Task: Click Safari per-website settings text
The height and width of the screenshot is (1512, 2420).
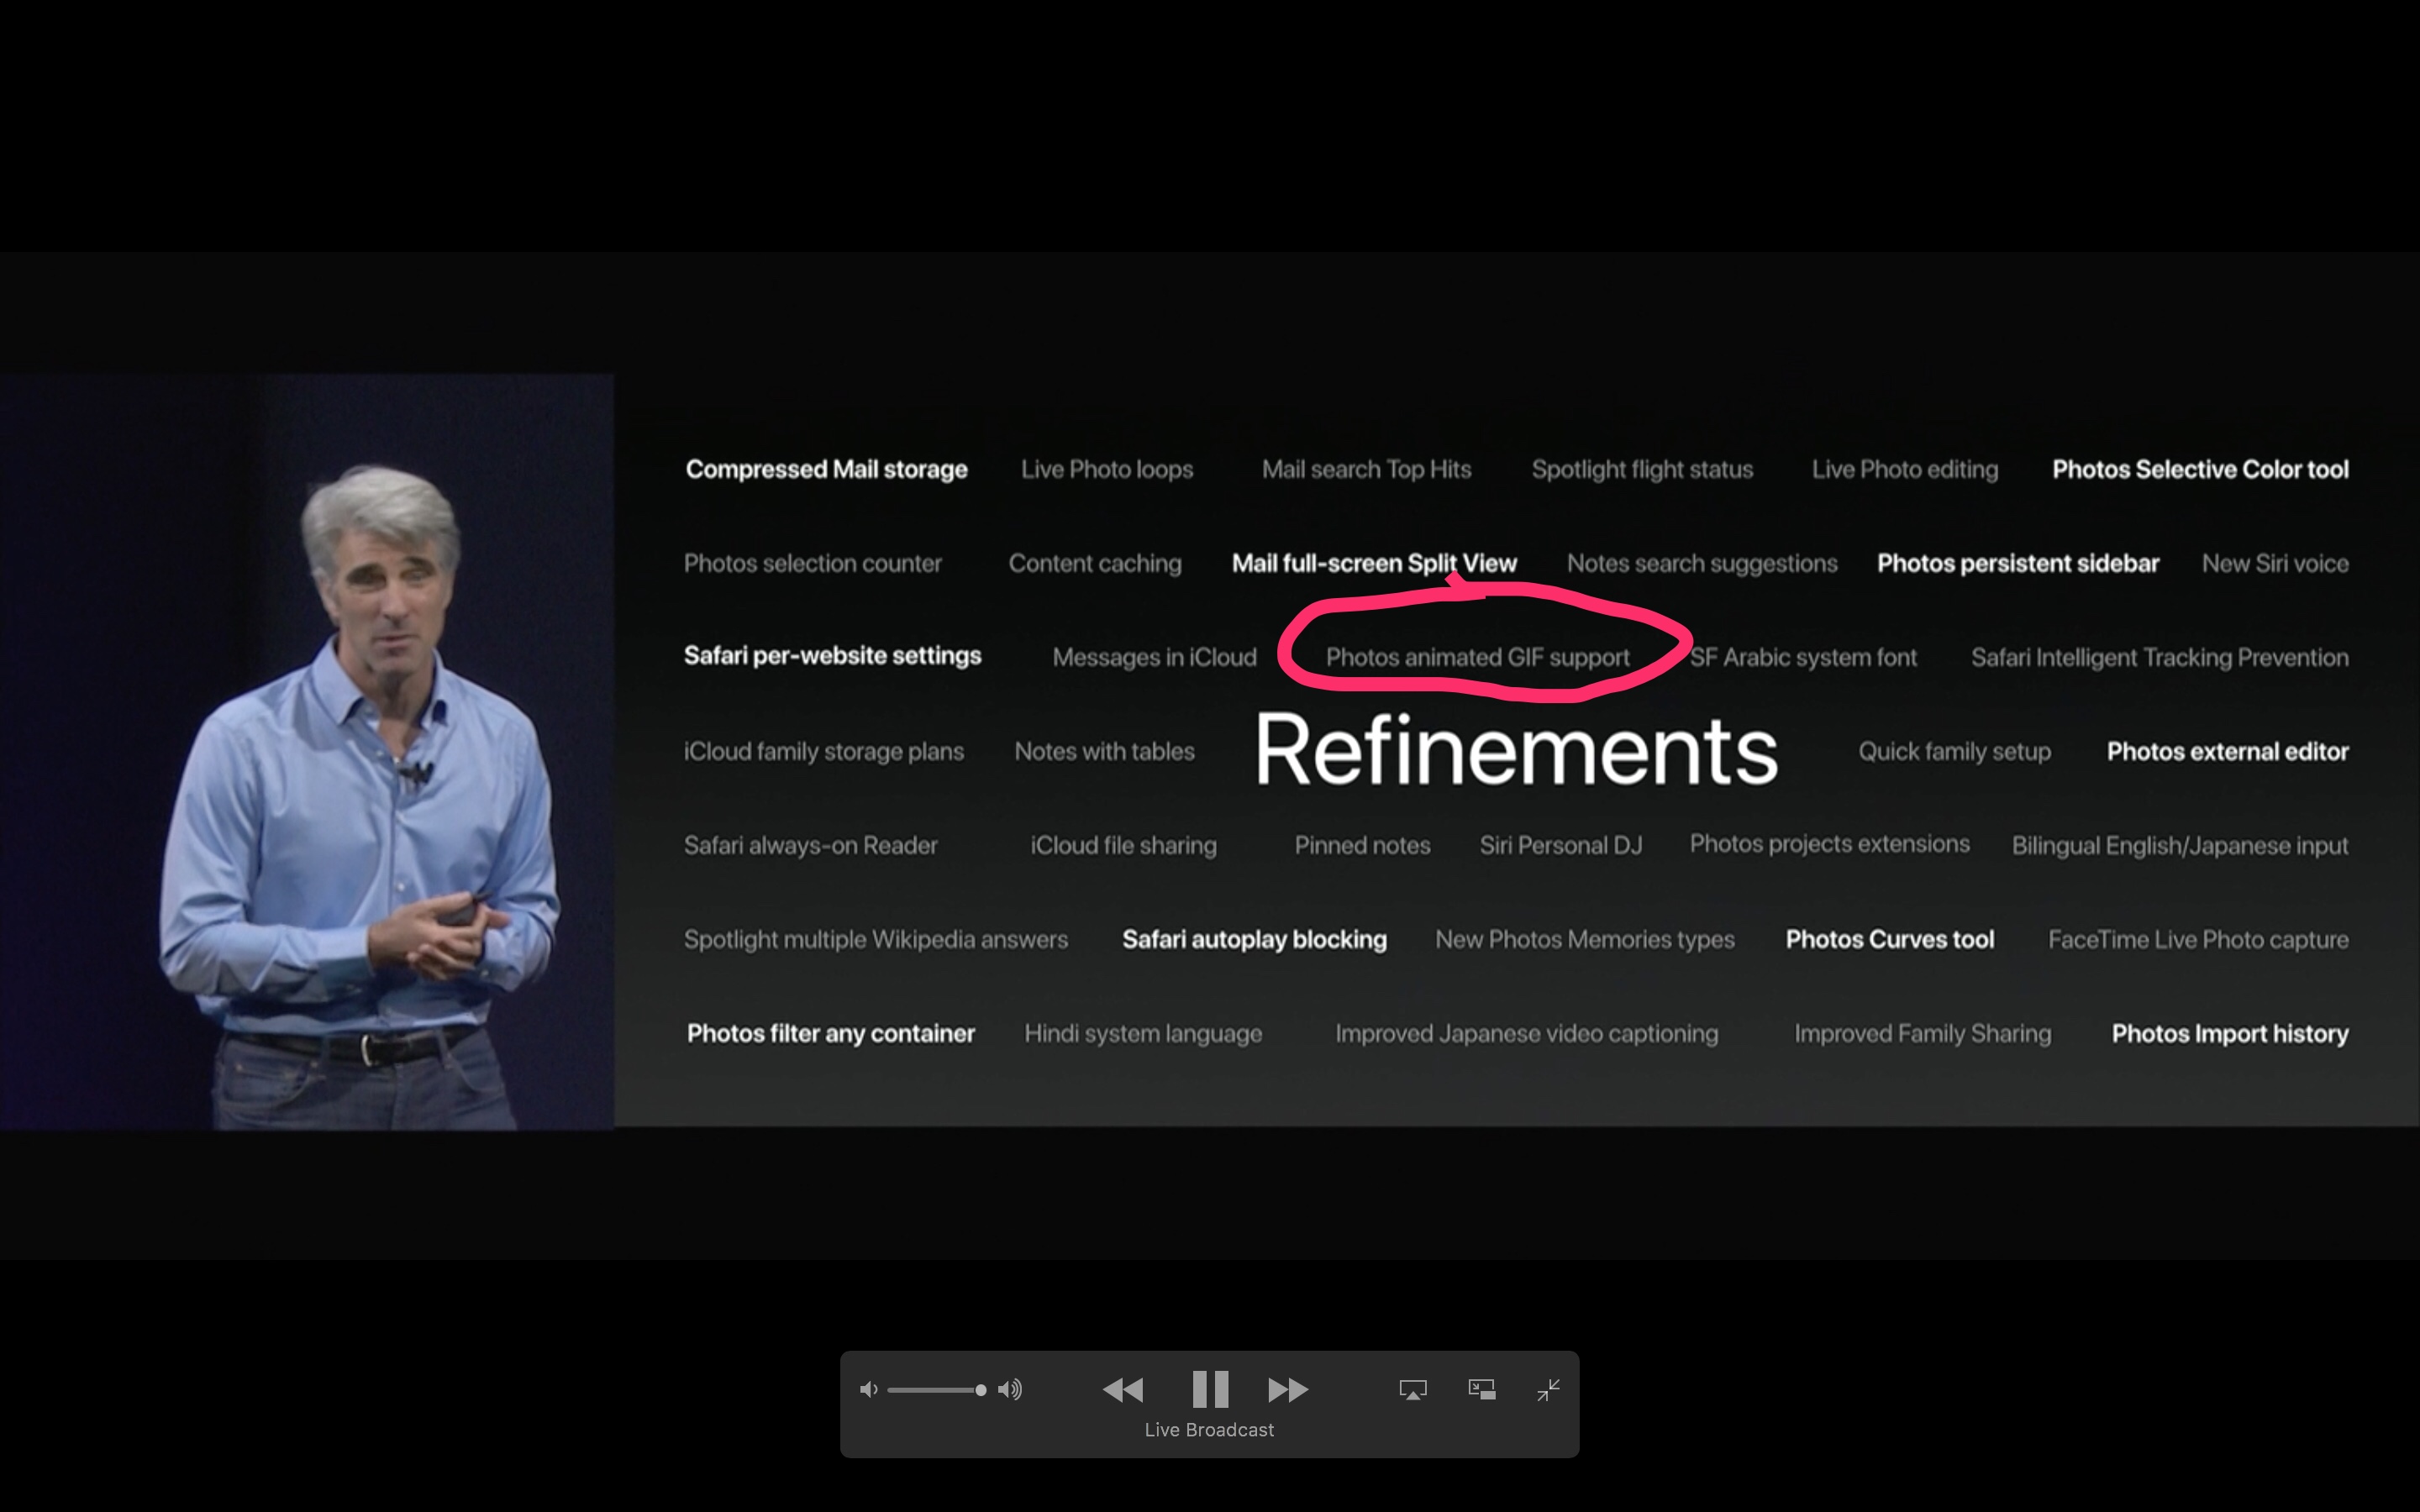Action: click(x=832, y=656)
